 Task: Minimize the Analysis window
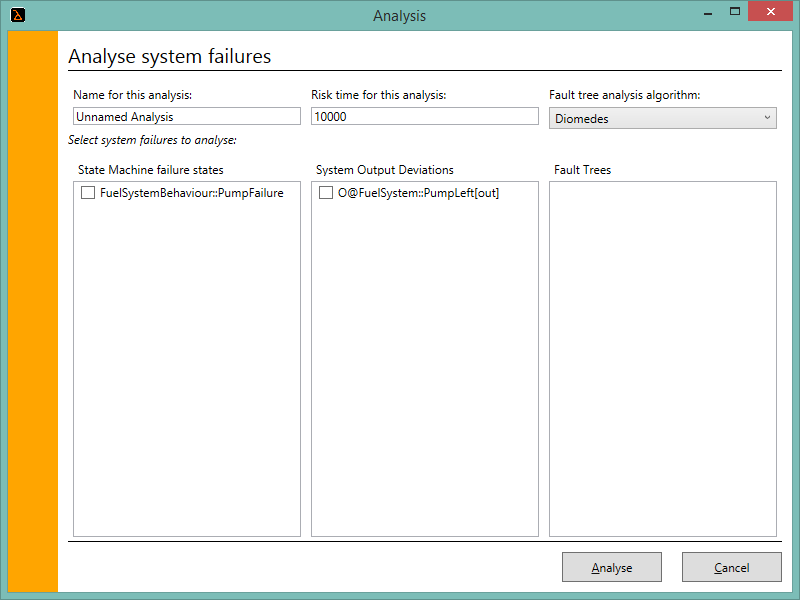(x=708, y=13)
